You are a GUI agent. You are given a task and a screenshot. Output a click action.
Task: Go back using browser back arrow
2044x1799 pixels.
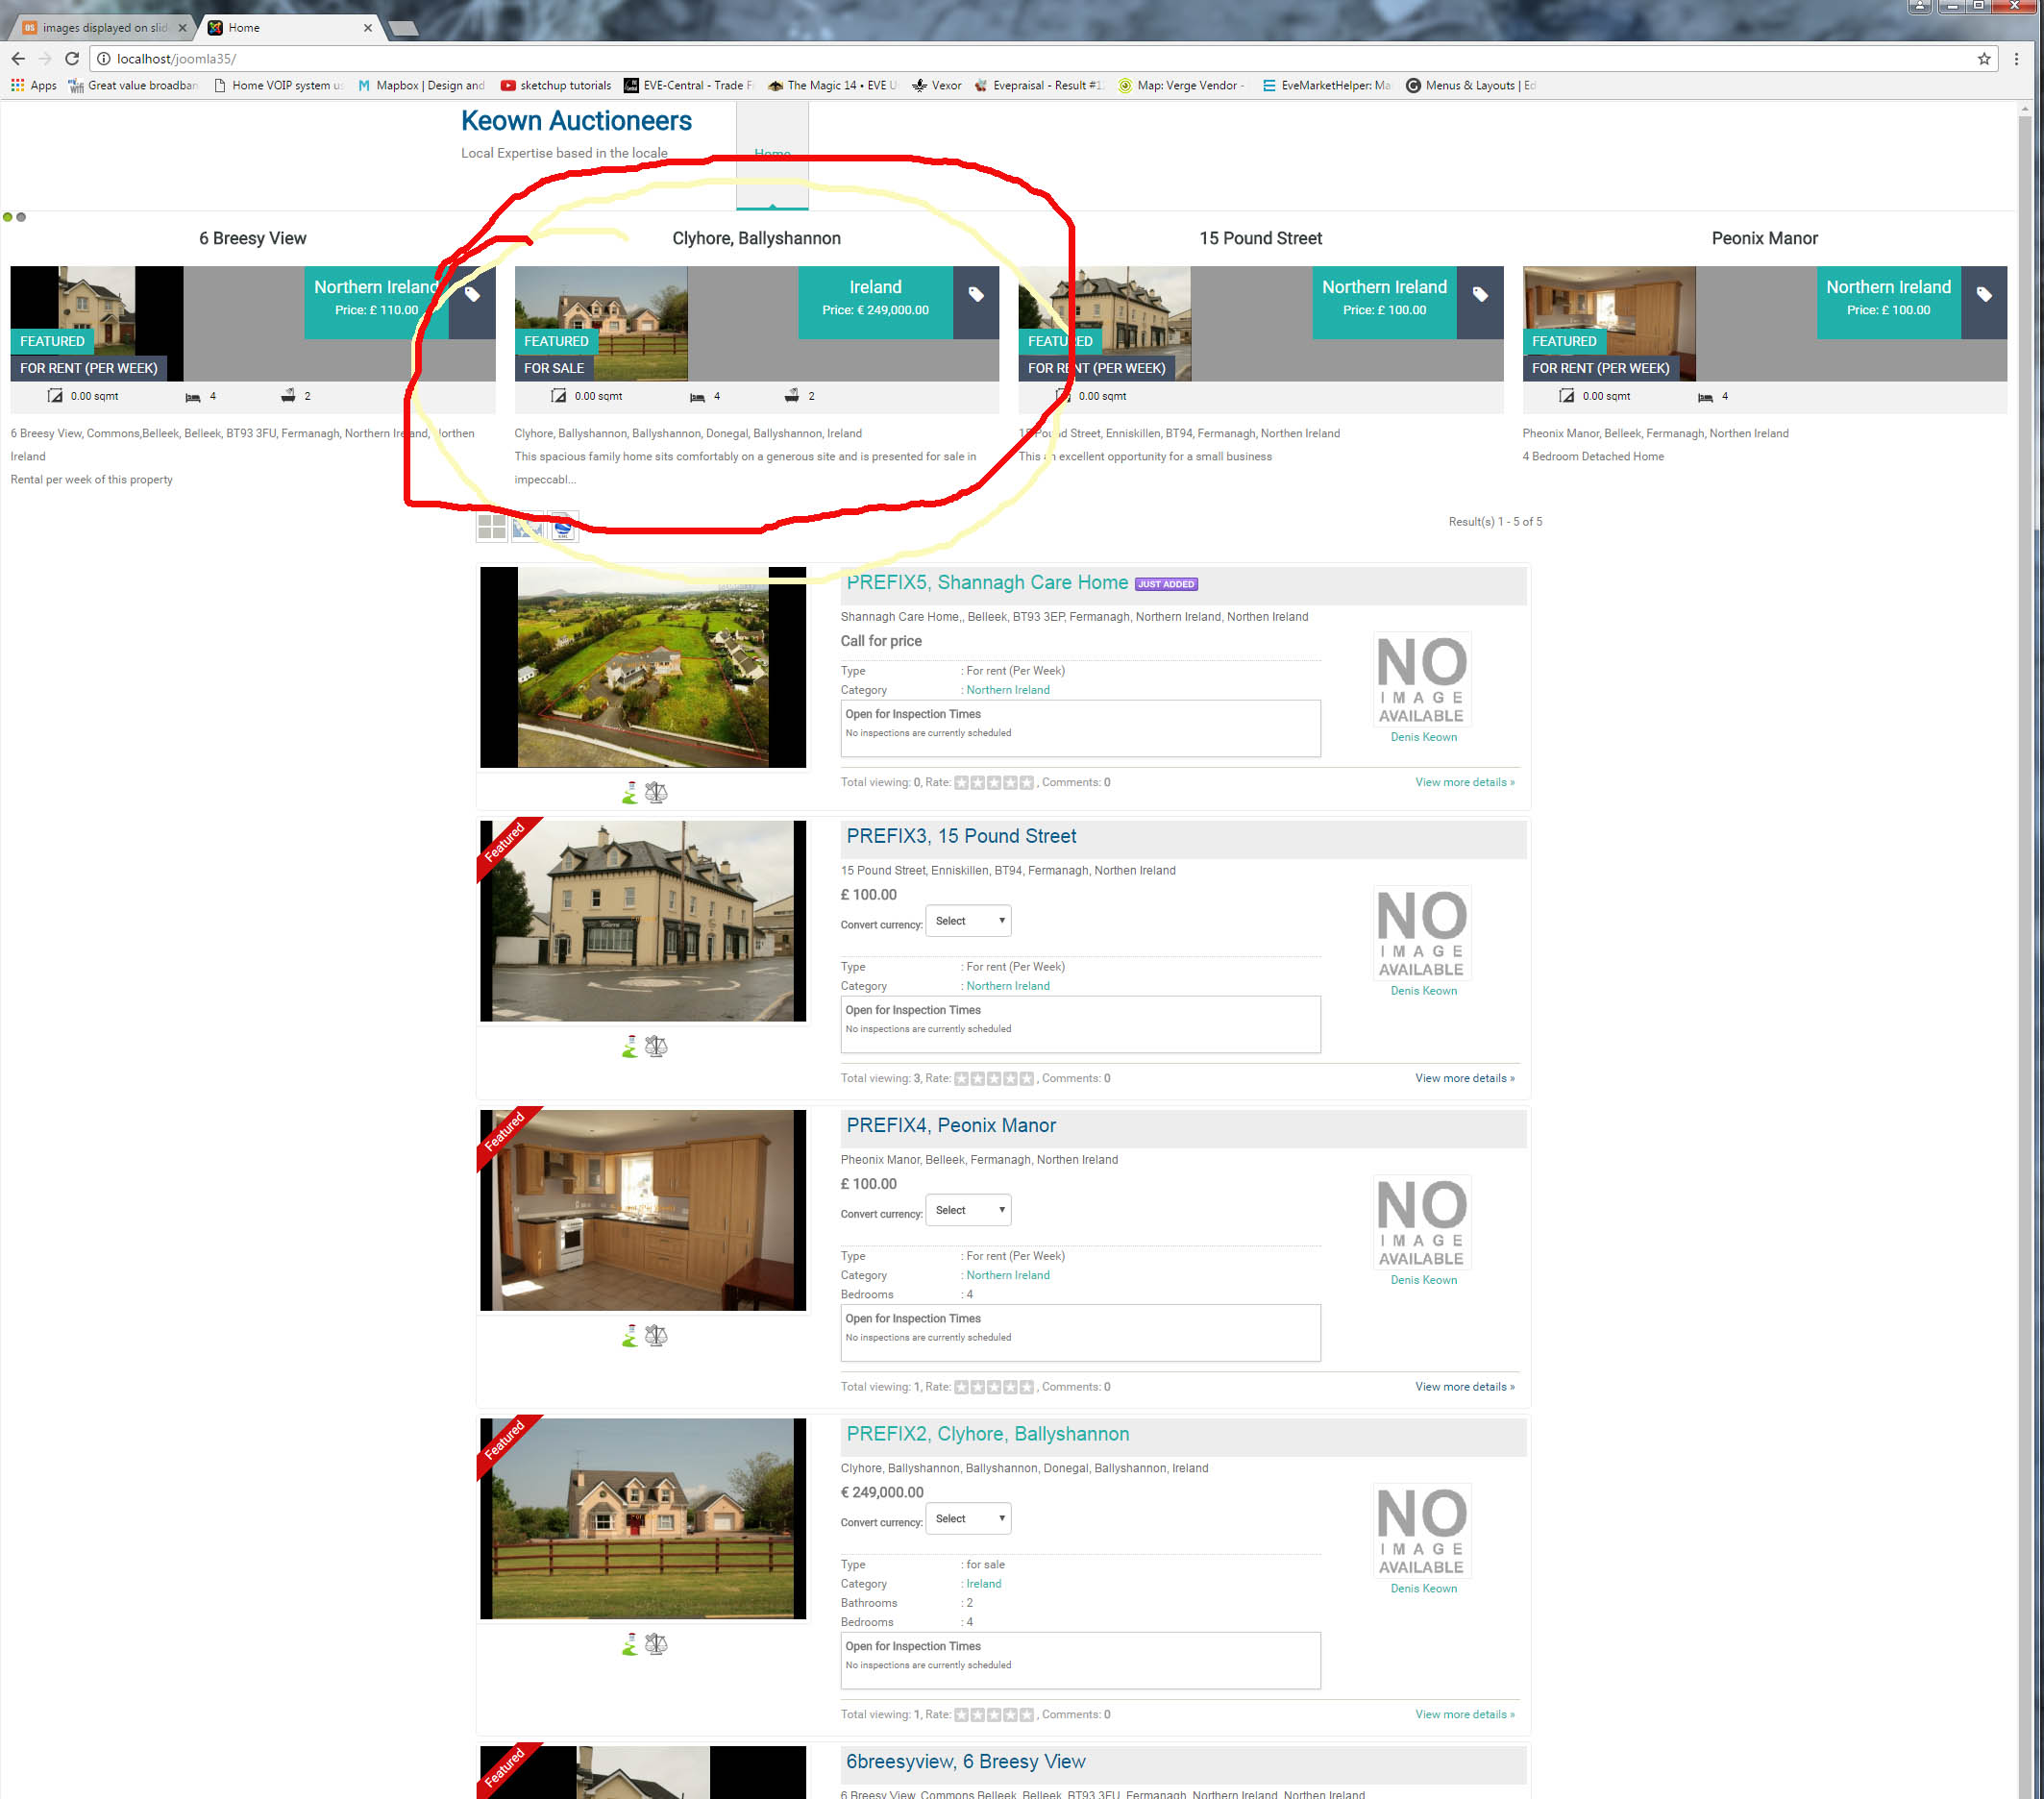click(18, 59)
